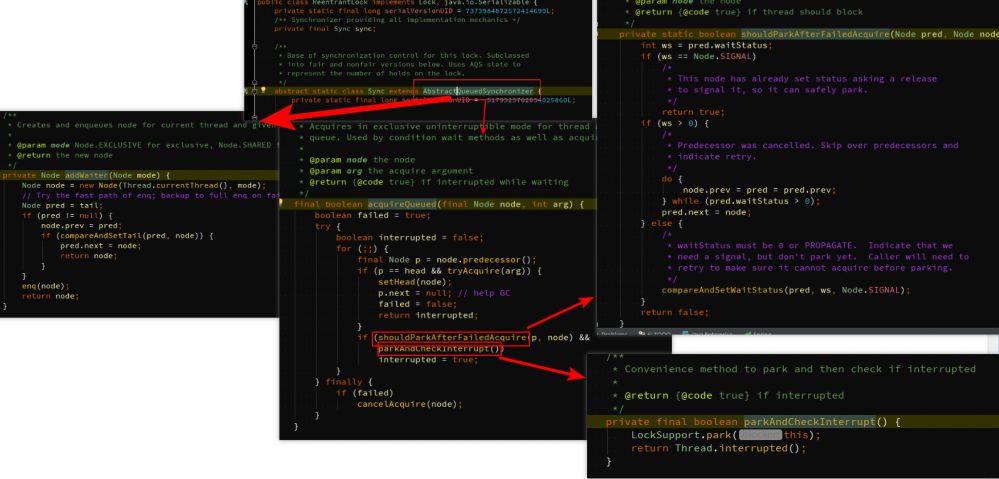Click the setHead(node) call
This screenshot has height=479, width=999.
click(414, 282)
